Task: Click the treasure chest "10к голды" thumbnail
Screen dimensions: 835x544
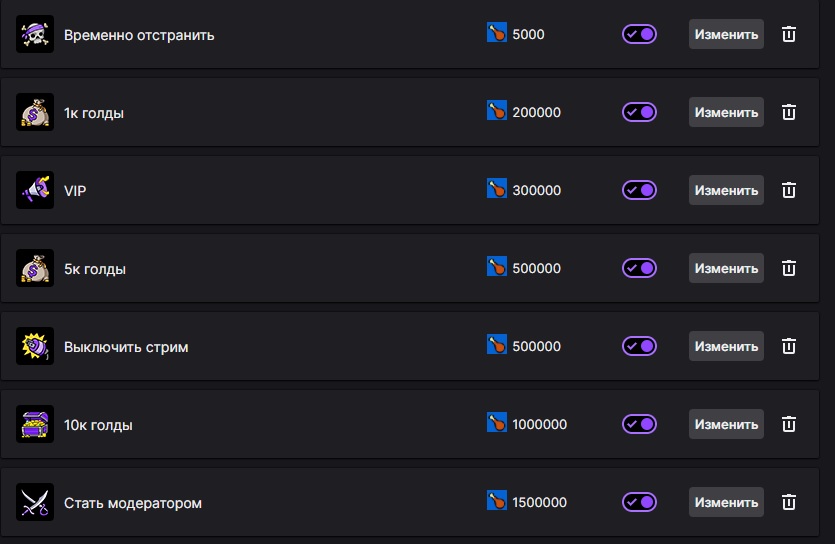Action: point(35,424)
